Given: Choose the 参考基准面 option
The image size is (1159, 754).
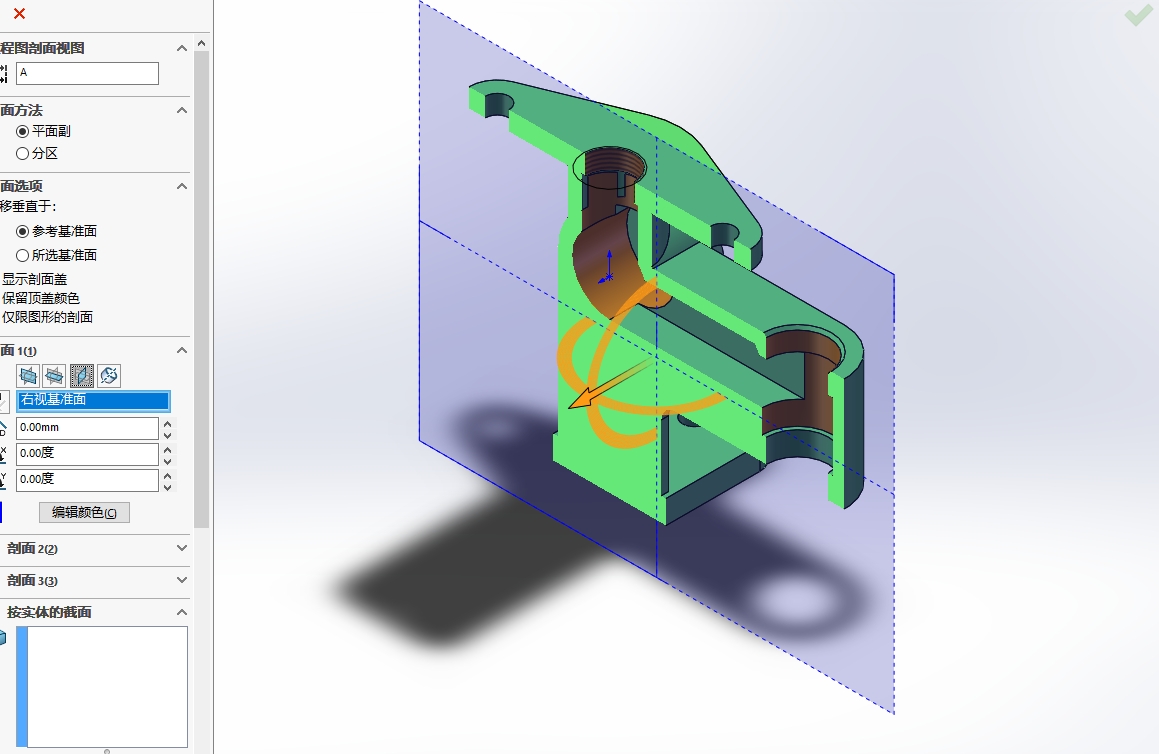Looking at the screenshot, I should [22, 231].
